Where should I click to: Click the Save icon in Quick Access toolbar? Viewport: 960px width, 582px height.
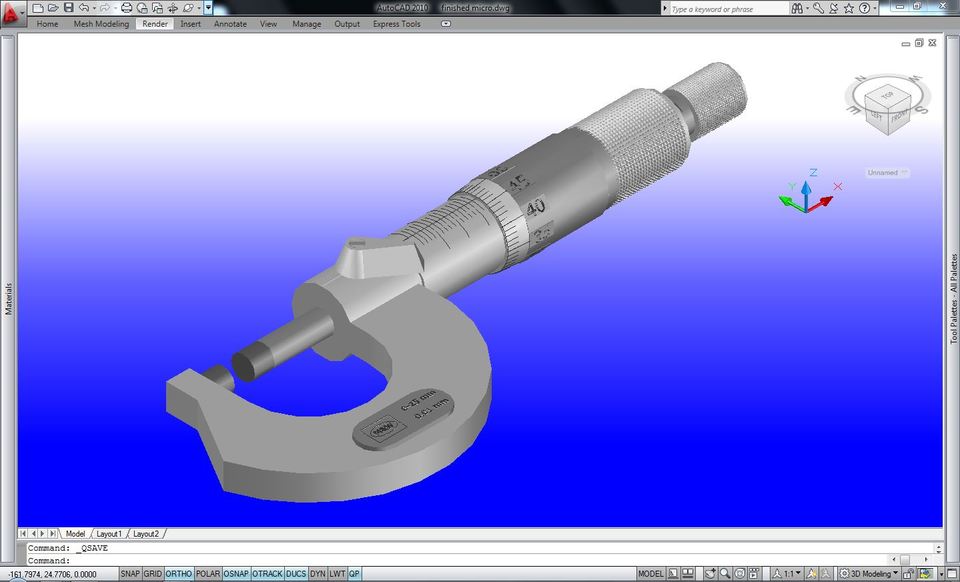pos(68,8)
